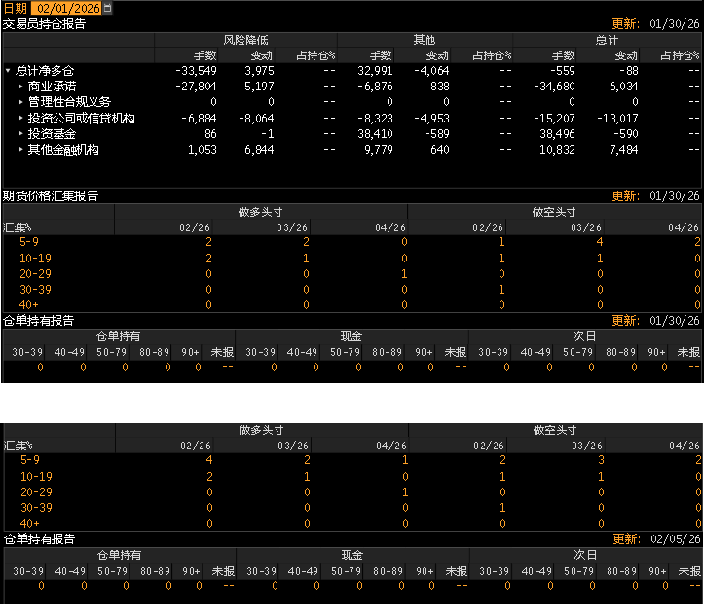Select the 38,410 value in 投资基金 row
Image resolution: width=704 pixels, height=604 pixels.
(x=371, y=133)
